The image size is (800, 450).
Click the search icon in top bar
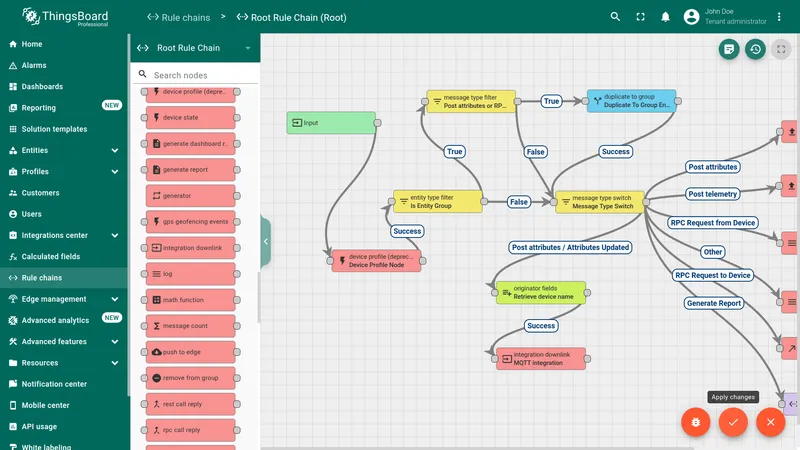tap(615, 17)
